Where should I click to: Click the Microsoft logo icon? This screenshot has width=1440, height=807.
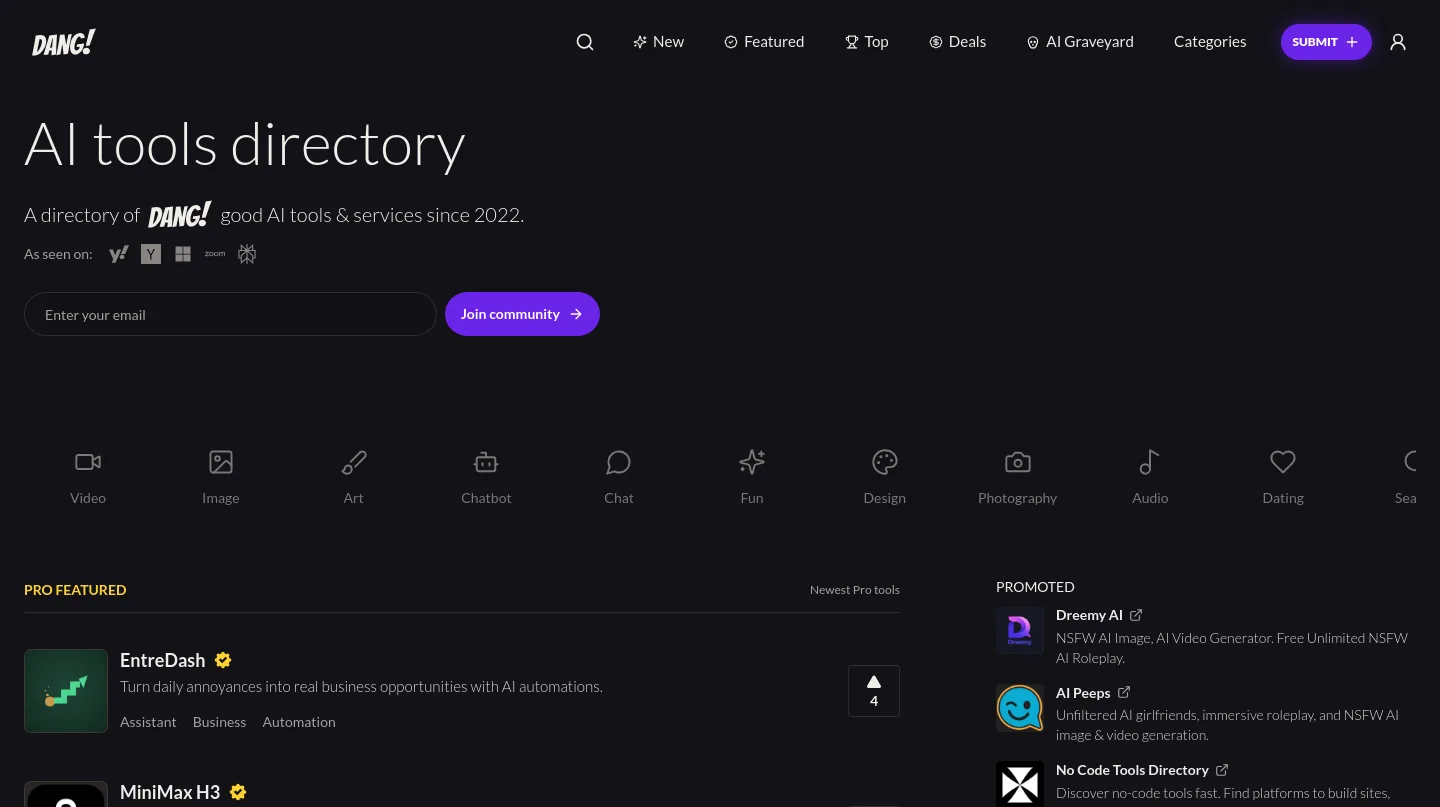183,254
